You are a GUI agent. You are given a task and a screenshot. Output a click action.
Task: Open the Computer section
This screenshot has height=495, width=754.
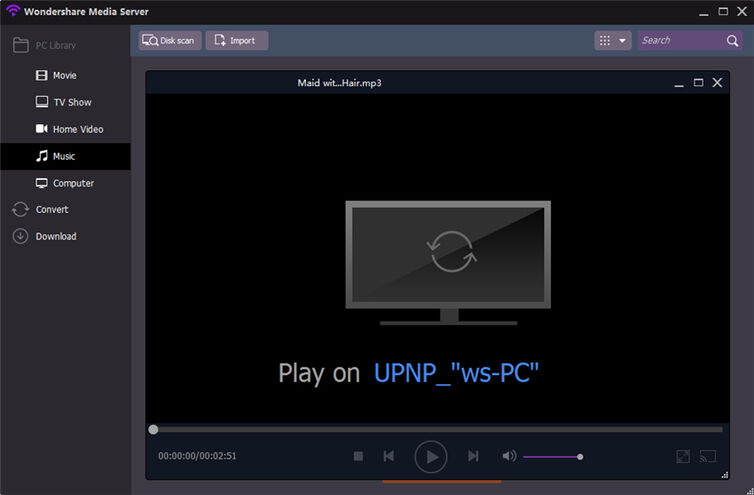(65, 183)
